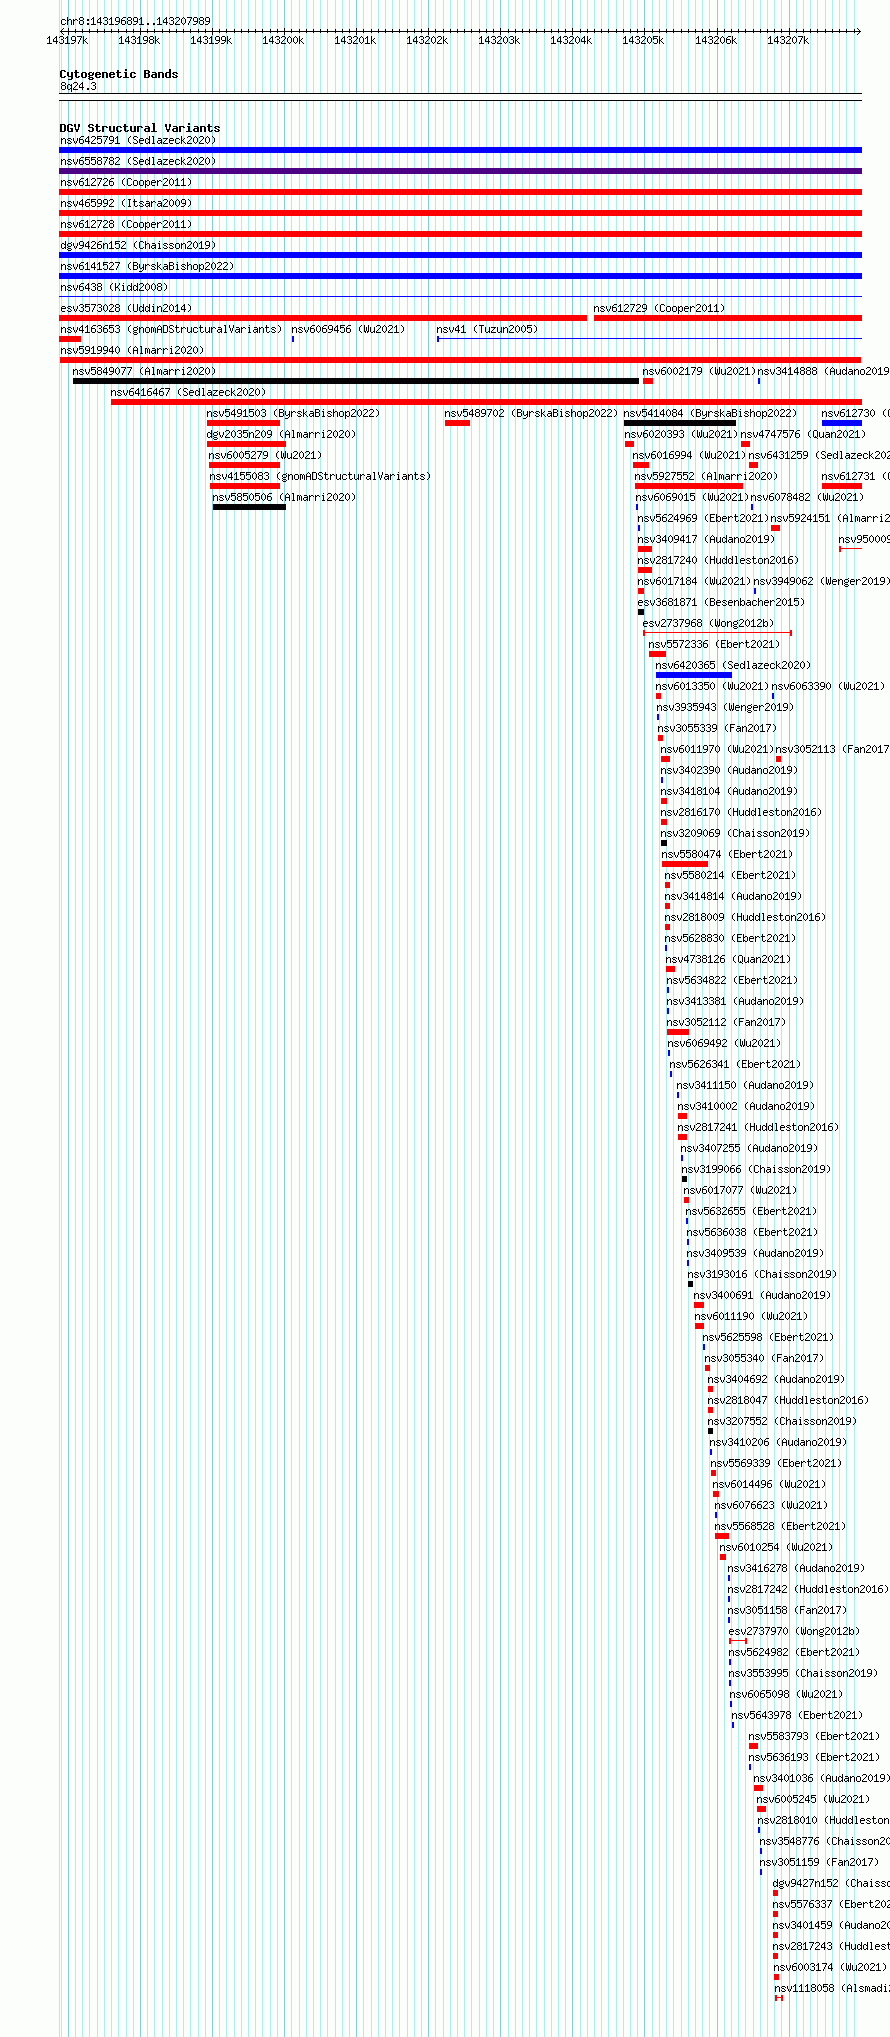Select nsv5849077 (Almarri2020) label
Viewport: 890px width, 2037px height.
pos(144,371)
